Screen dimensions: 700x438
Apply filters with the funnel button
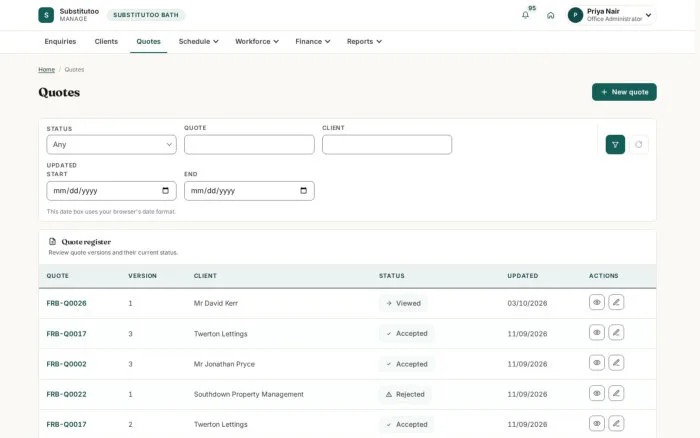615,145
